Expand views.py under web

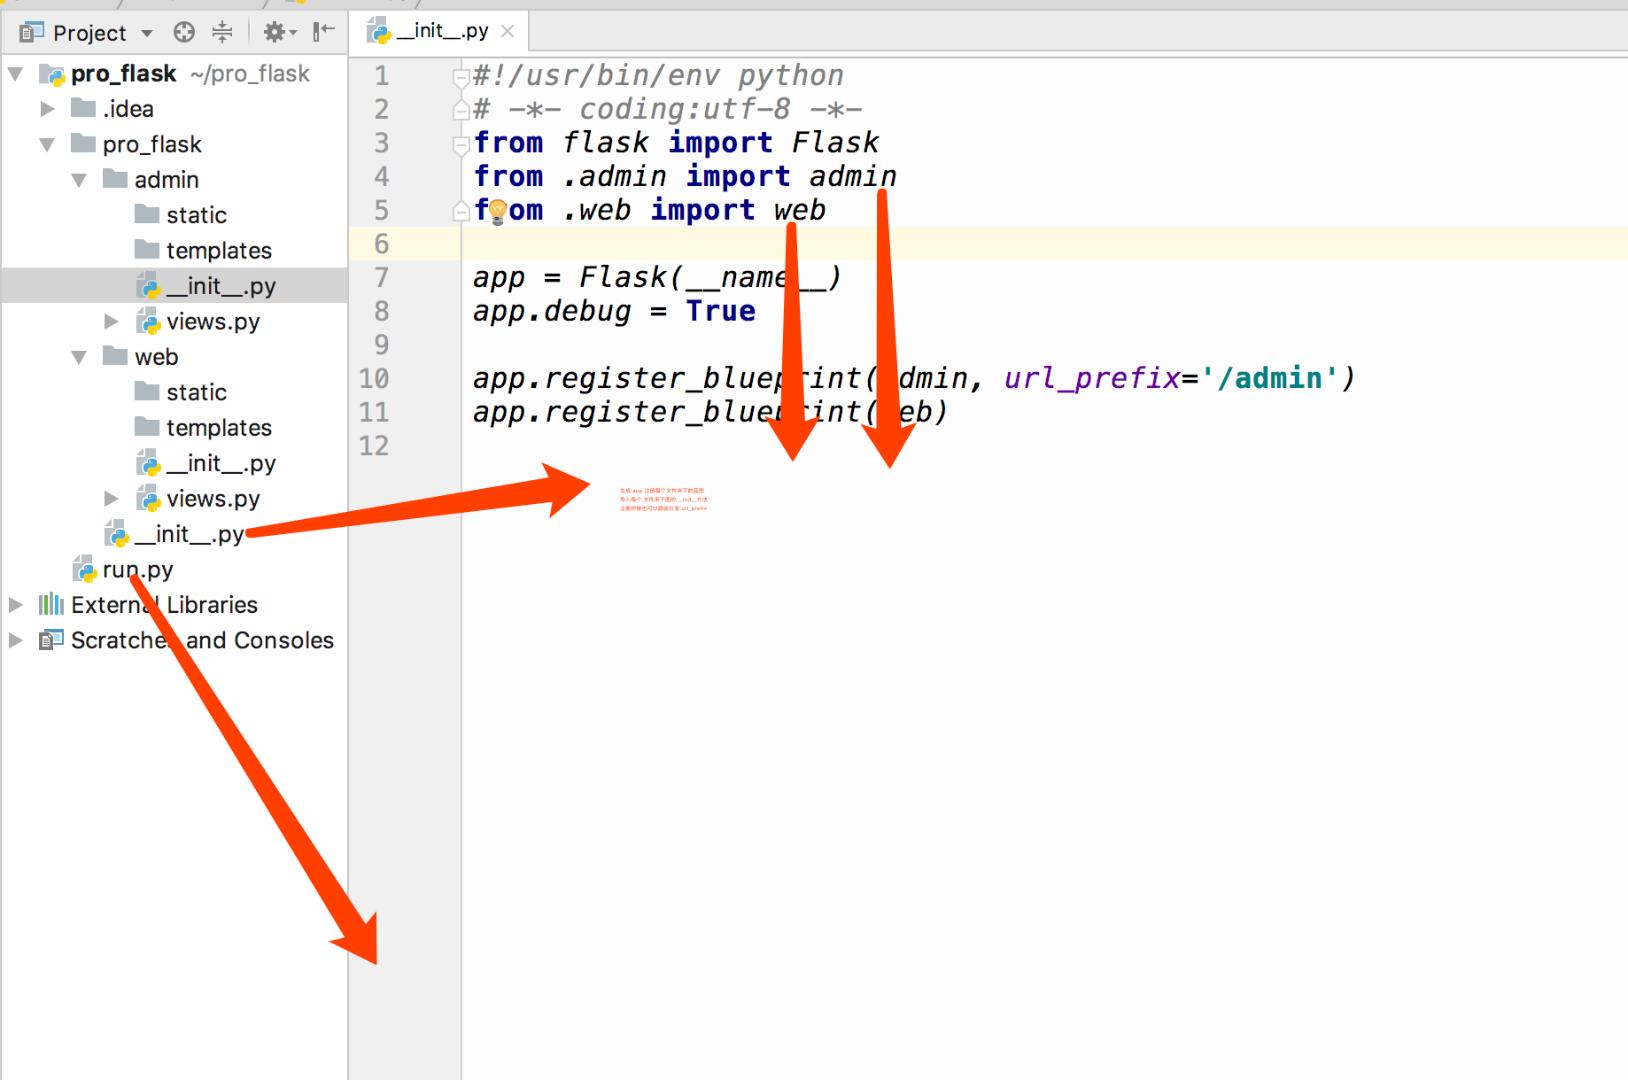[x=111, y=499]
